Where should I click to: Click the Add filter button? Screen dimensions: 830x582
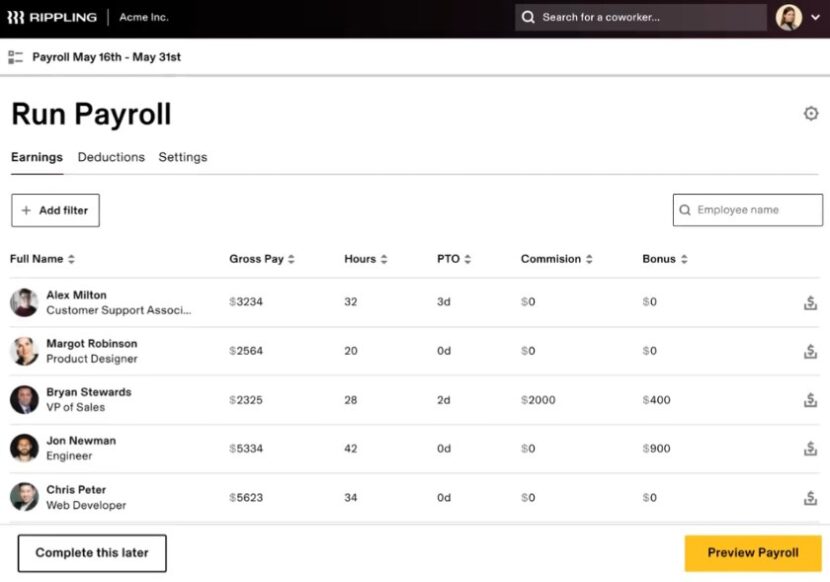55,211
